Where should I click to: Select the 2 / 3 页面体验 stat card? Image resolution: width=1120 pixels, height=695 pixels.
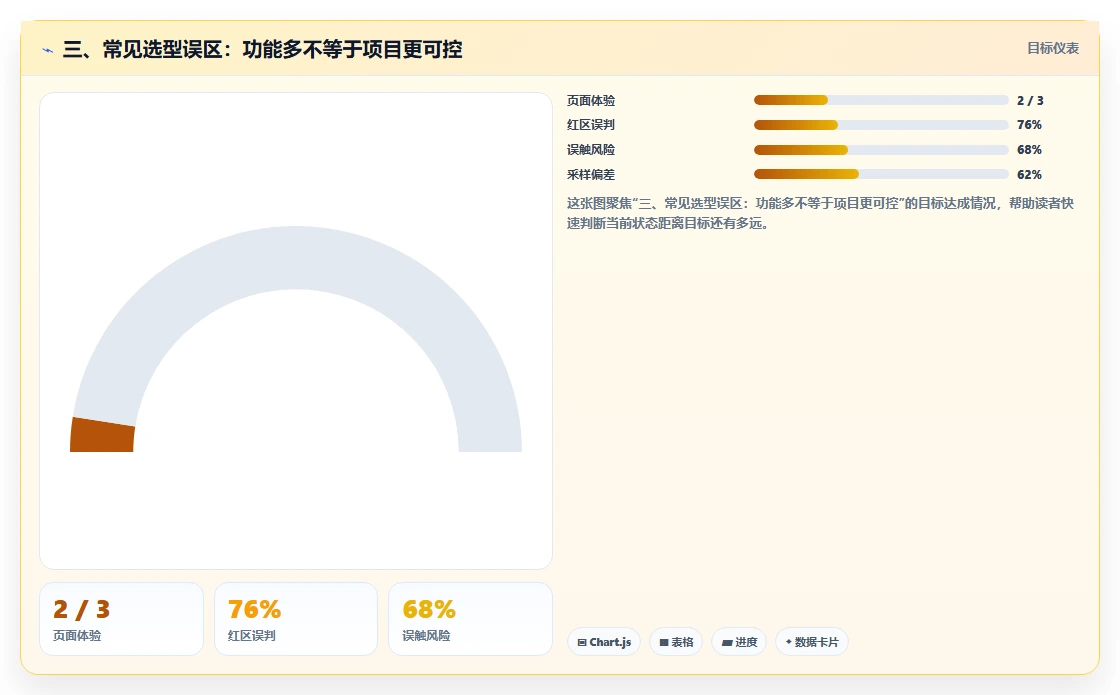(x=121, y=619)
